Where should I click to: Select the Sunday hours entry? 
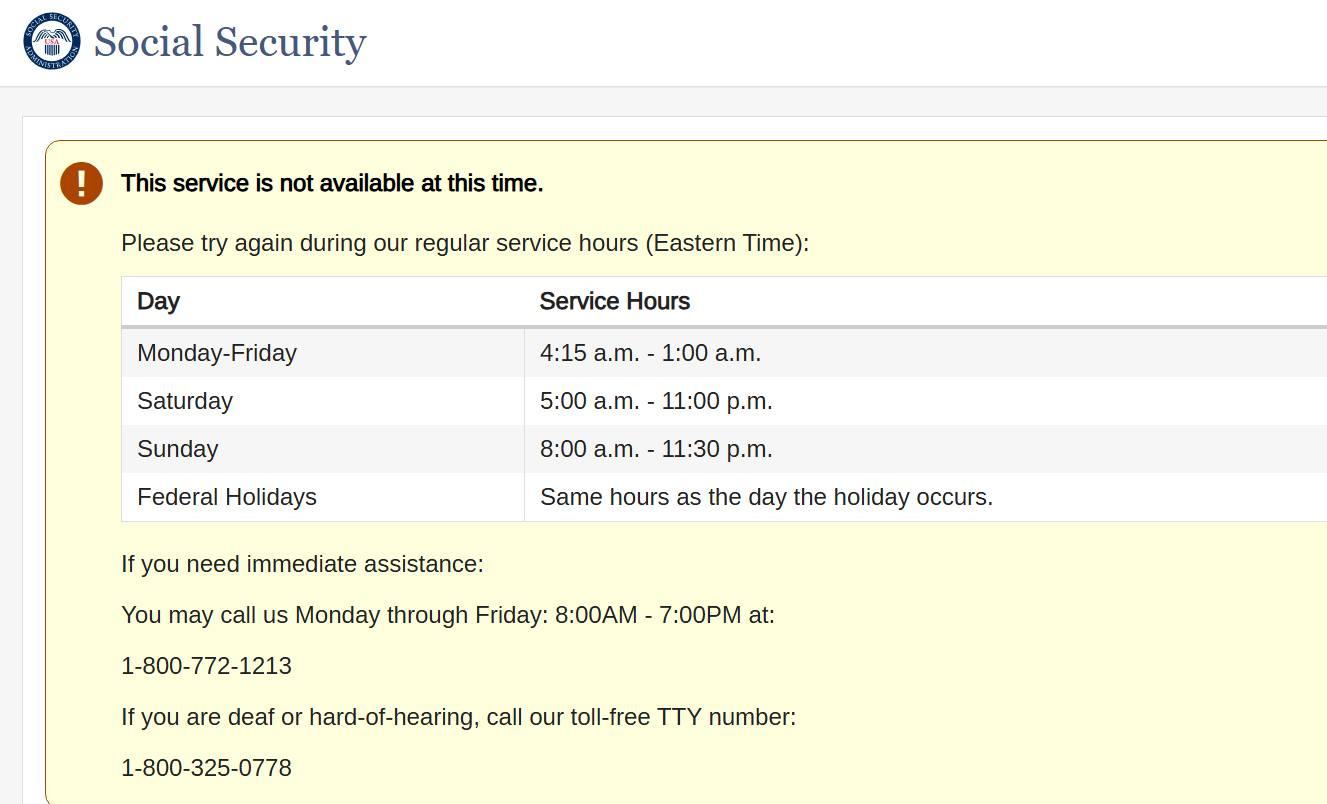pyautogui.click(x=656, y=449)
